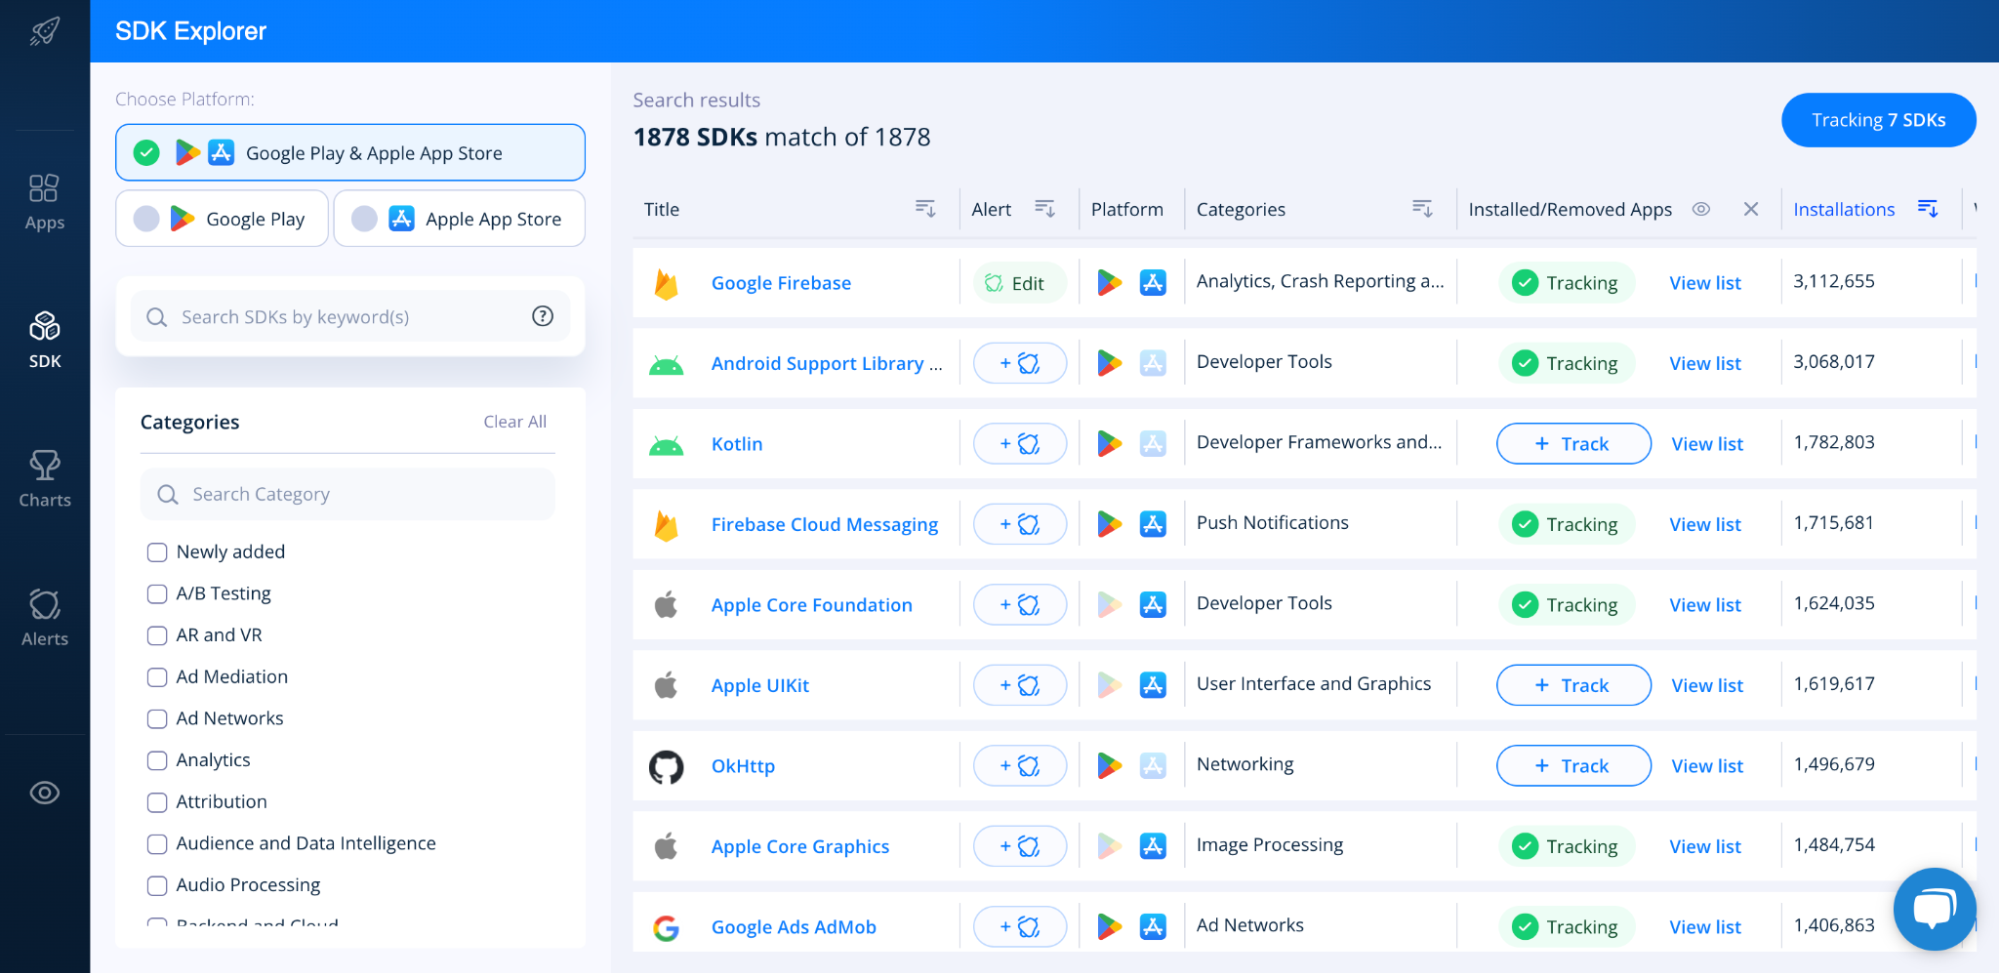This screenshot has width=1999, height=974.
Task: Check Audience and Data Intelligence category
Action: click(157, 844)
